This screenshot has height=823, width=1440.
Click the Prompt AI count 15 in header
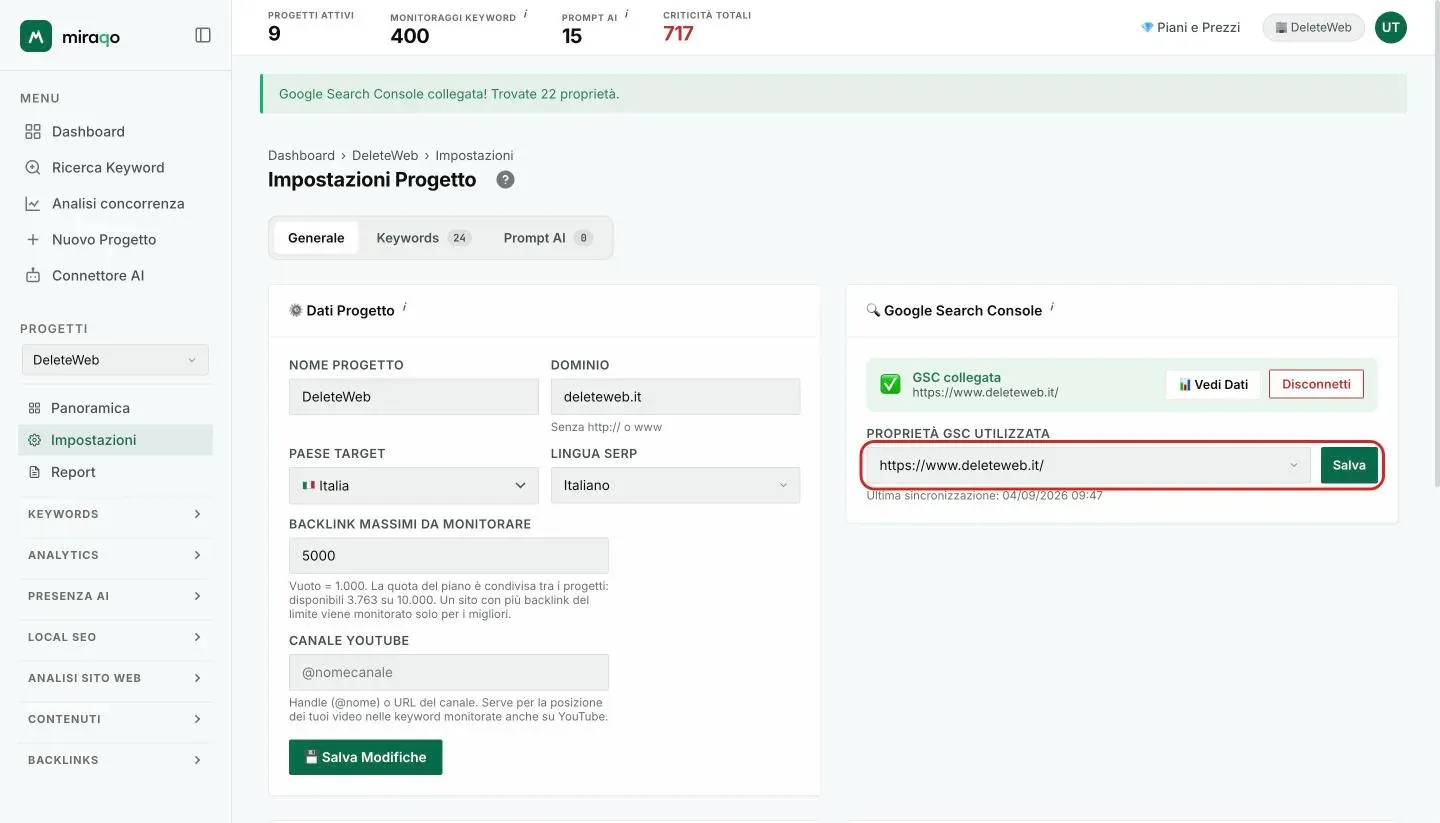pyautogui.click(x=572, y=36)
